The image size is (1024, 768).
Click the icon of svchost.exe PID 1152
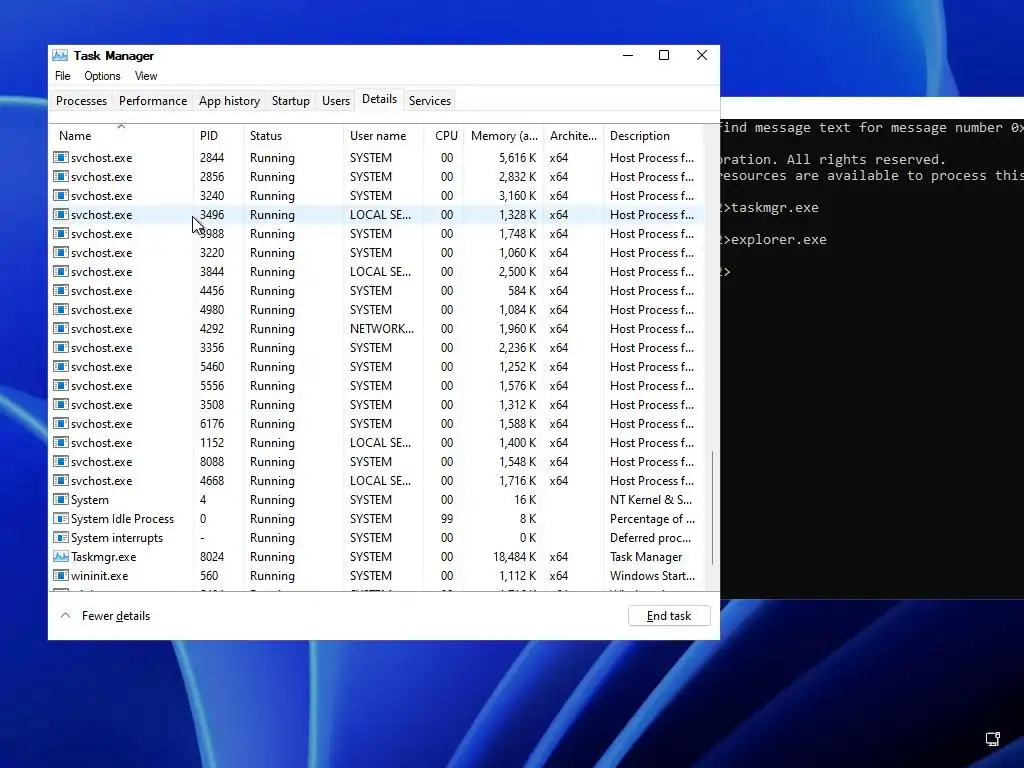pos(61,442)
